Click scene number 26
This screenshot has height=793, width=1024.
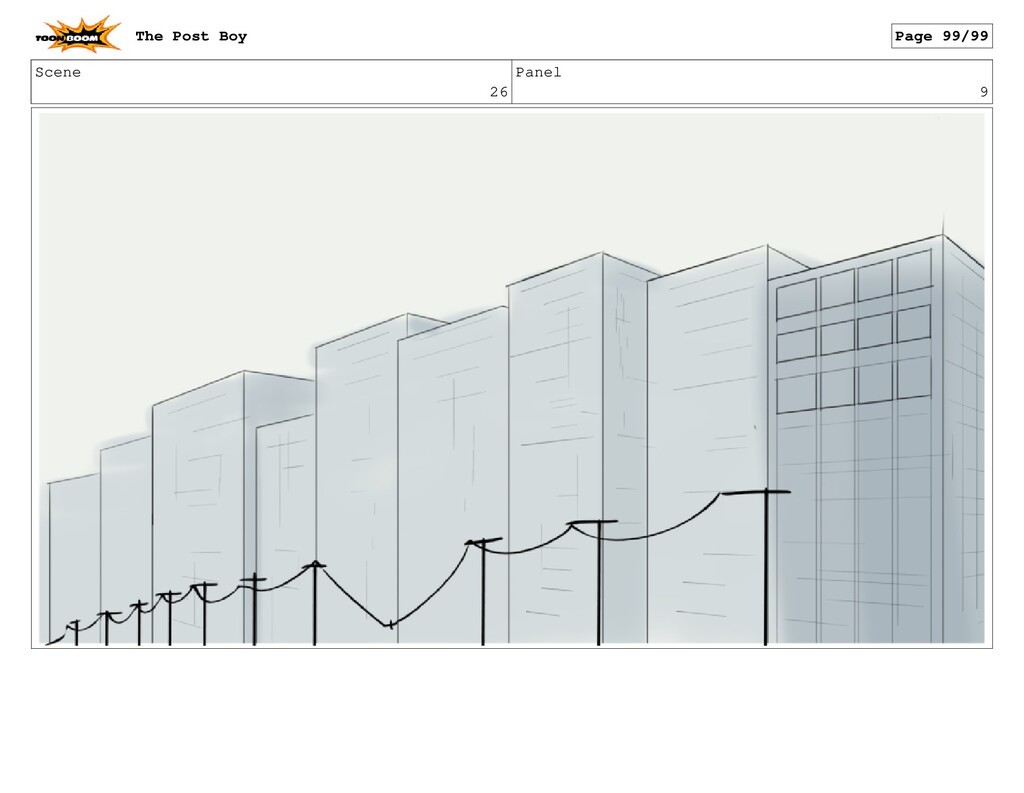coord(499,92)
